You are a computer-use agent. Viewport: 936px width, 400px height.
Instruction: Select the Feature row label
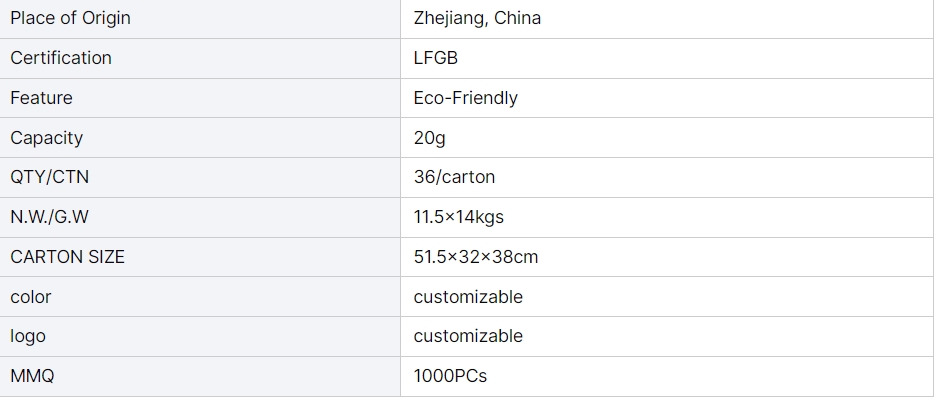coord(41,98)
